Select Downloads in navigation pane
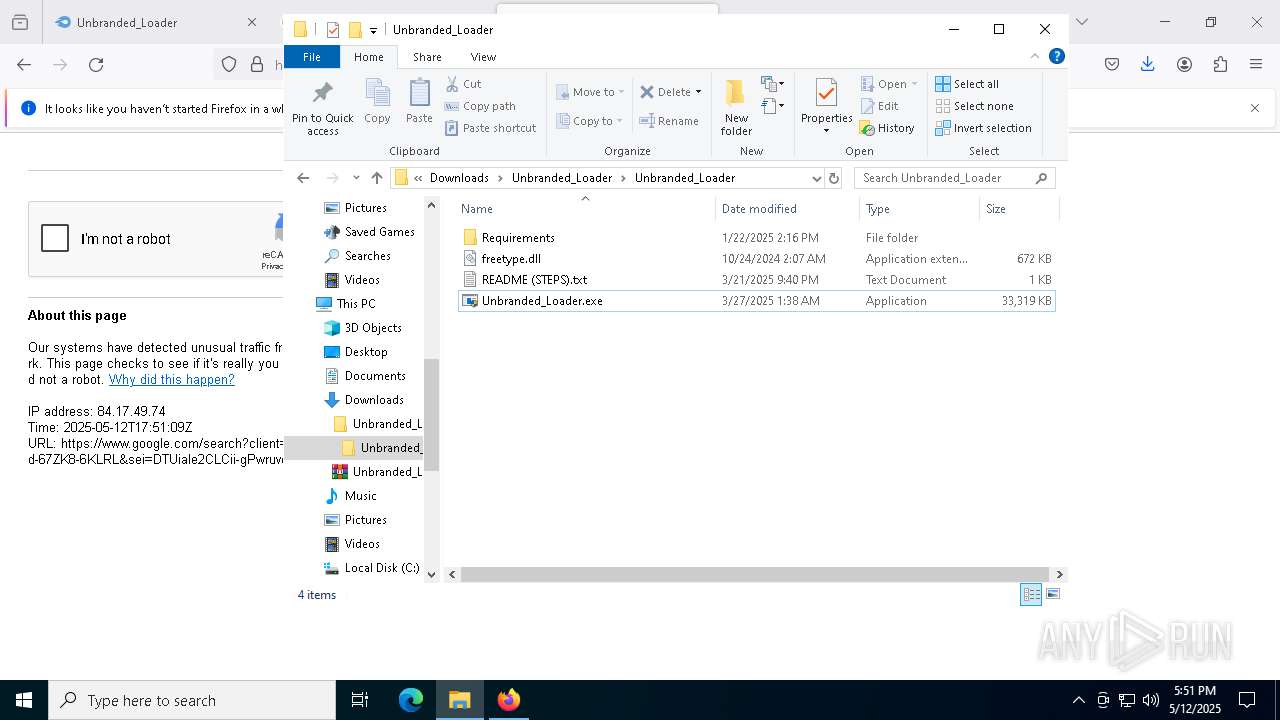This screenshot has height=720, width=1280. click(x=364, y=400)
